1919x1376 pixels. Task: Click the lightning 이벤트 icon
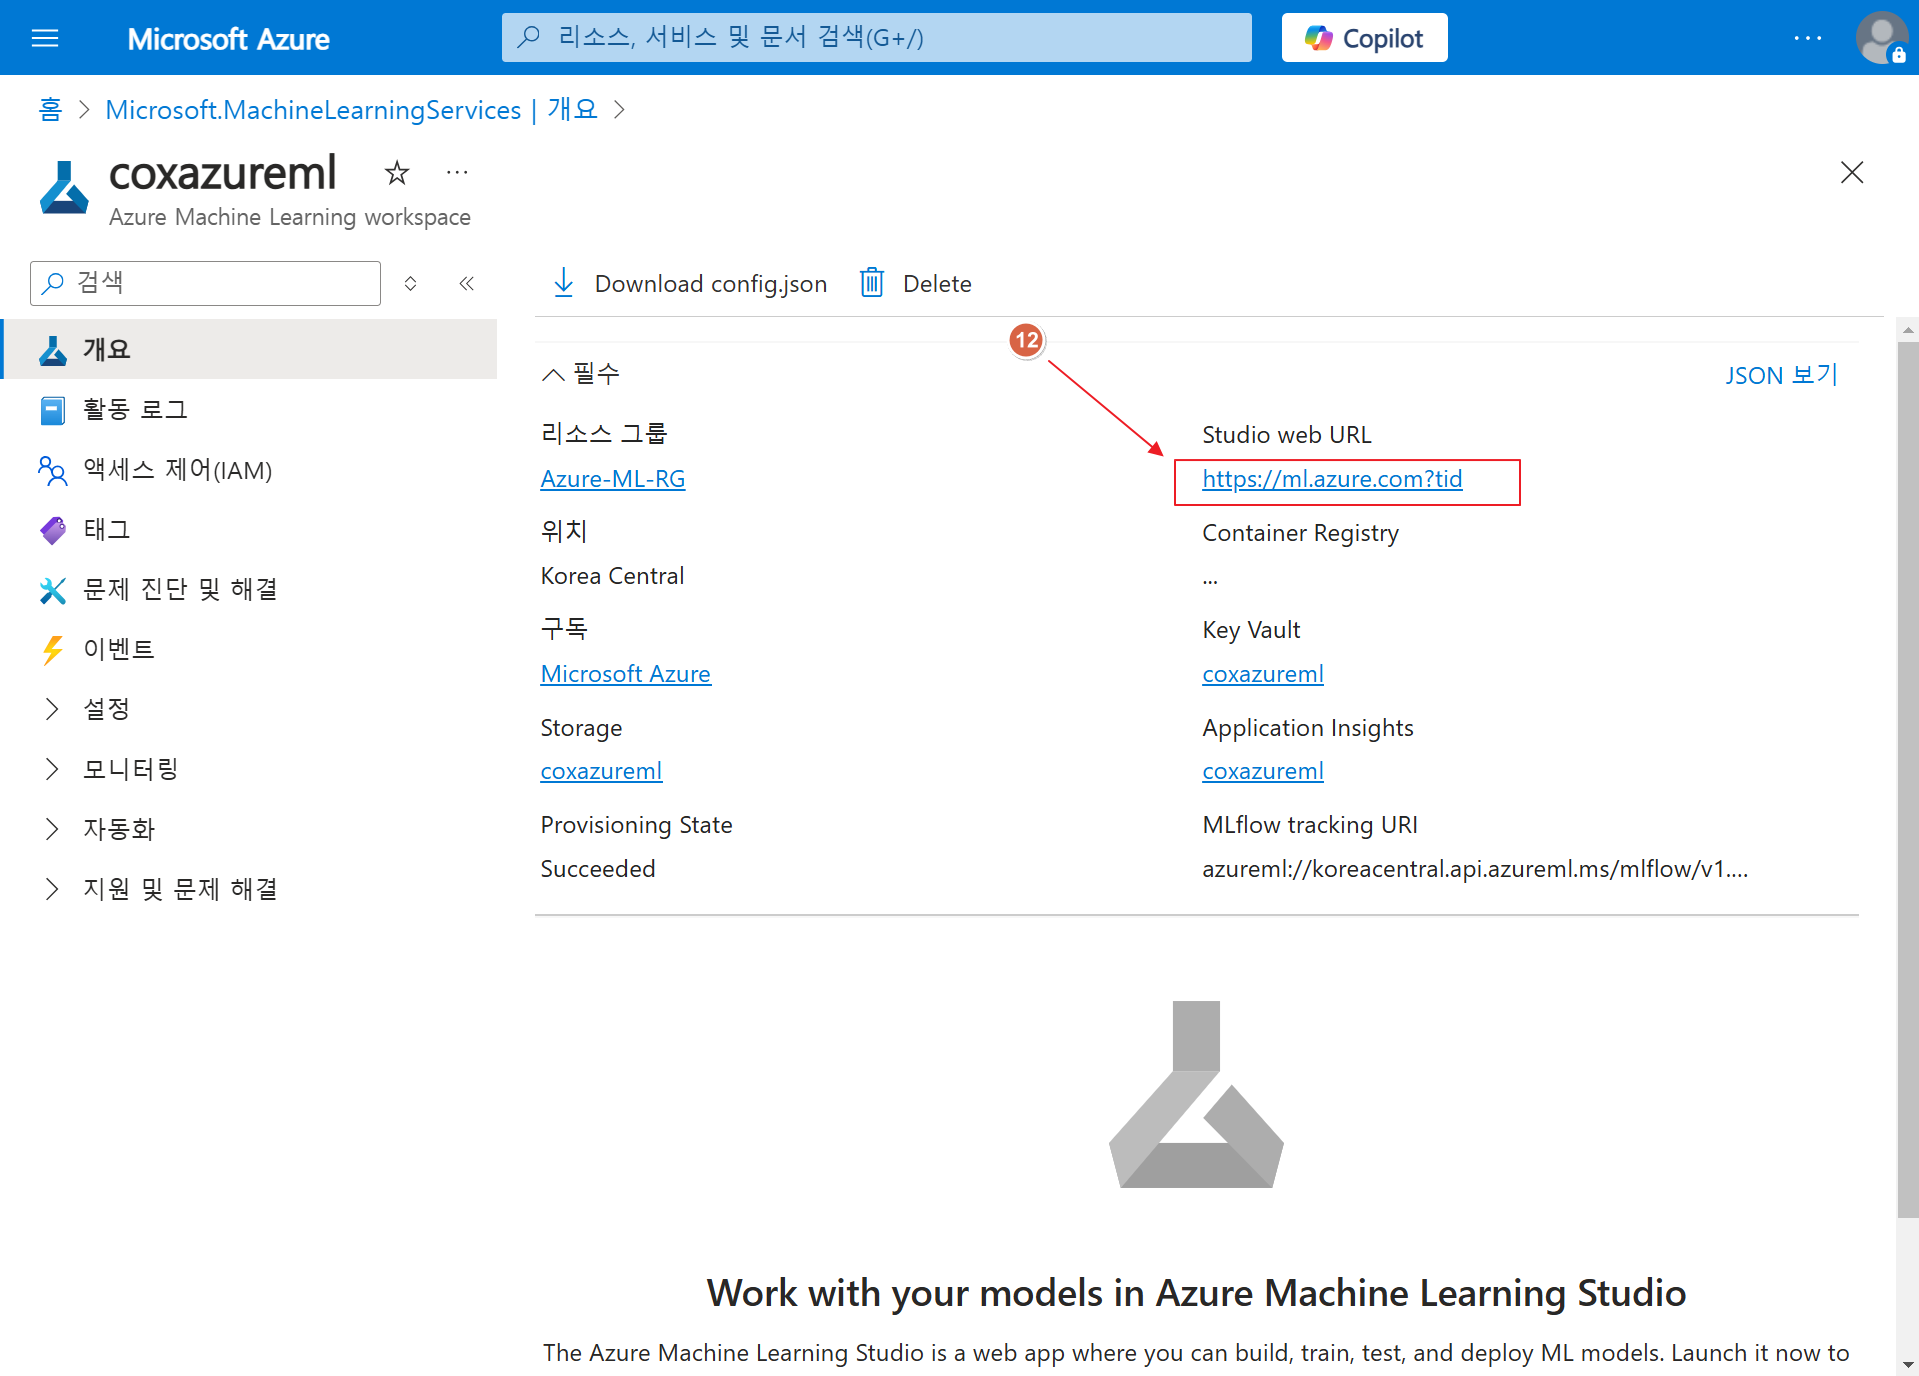point(53,650)
